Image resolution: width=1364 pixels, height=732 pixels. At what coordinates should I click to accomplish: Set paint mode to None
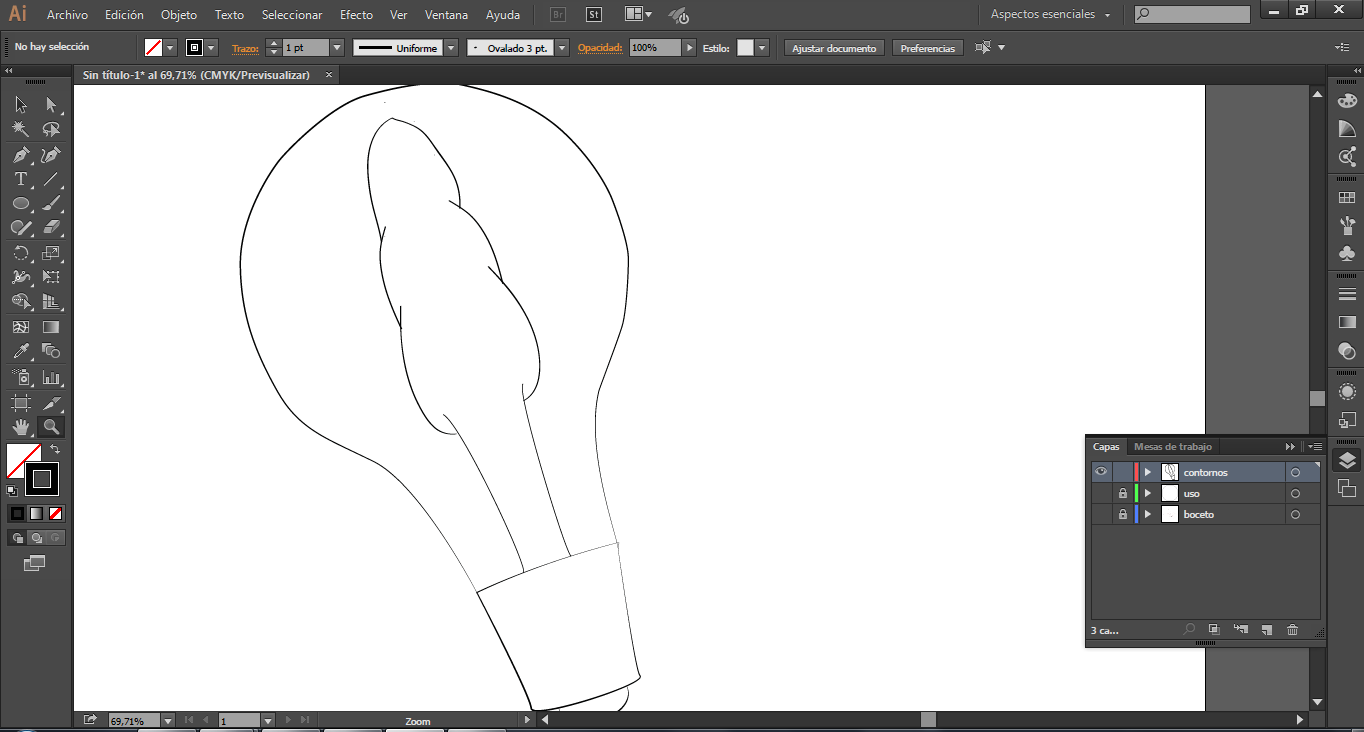(55, 513)
